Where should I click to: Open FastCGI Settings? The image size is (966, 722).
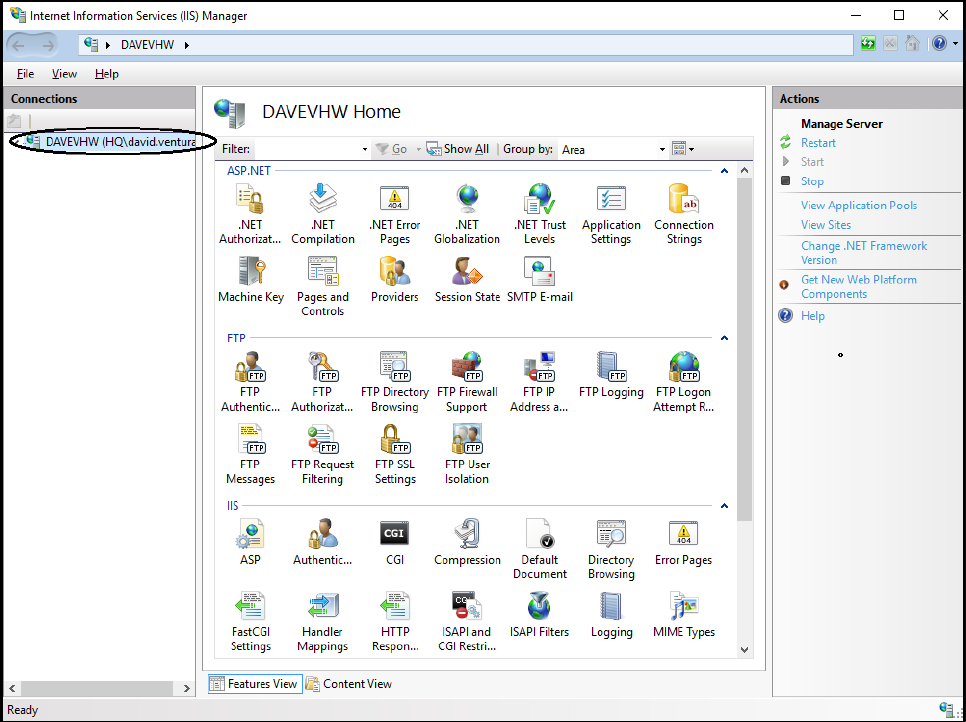pyautogui.click(x=250, y=621)
